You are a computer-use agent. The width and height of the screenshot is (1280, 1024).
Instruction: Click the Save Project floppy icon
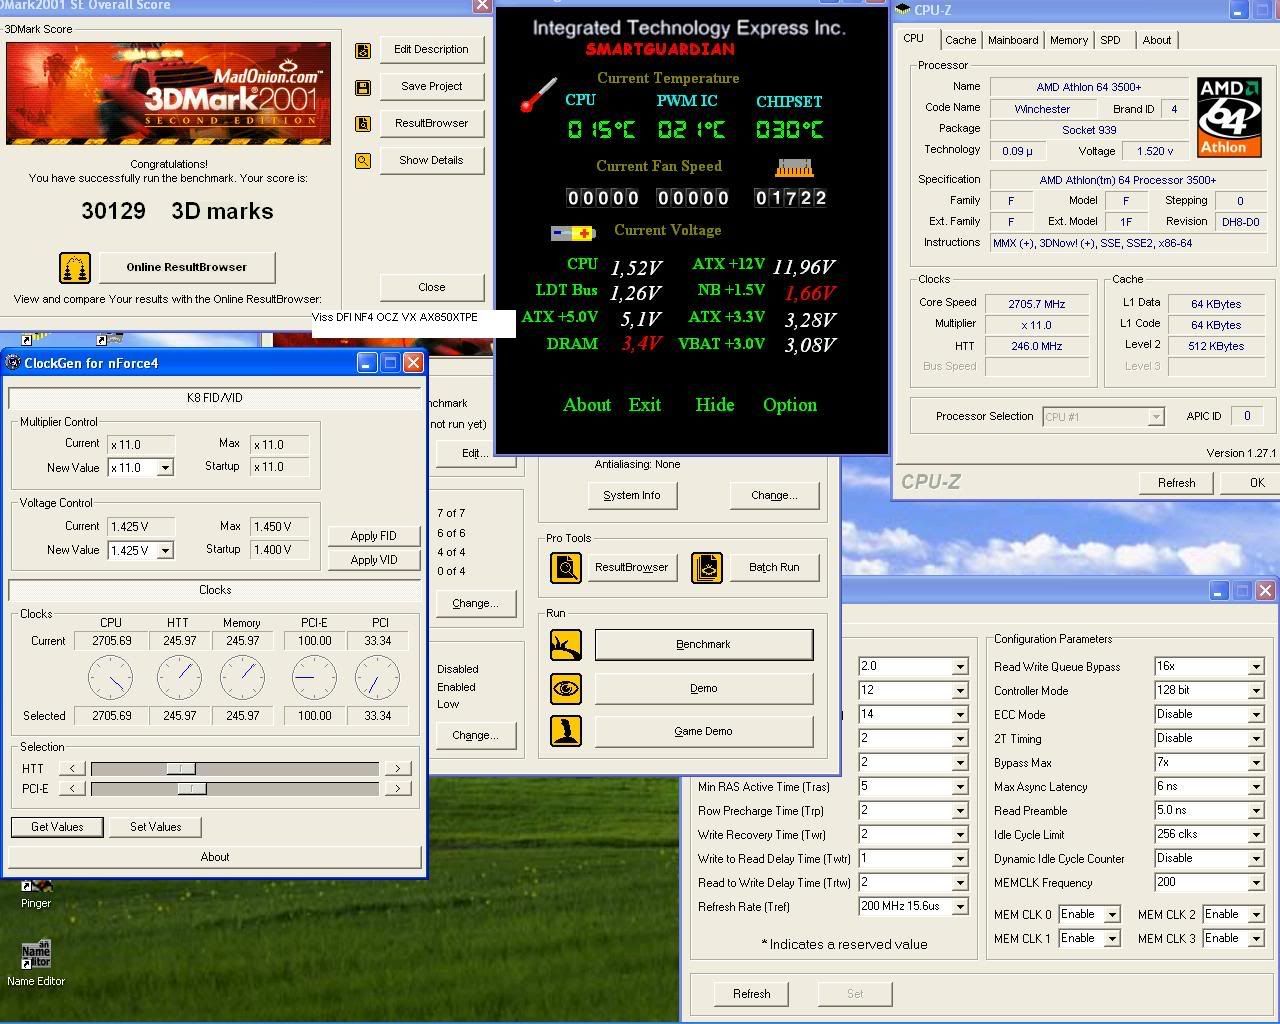(363, 87)
